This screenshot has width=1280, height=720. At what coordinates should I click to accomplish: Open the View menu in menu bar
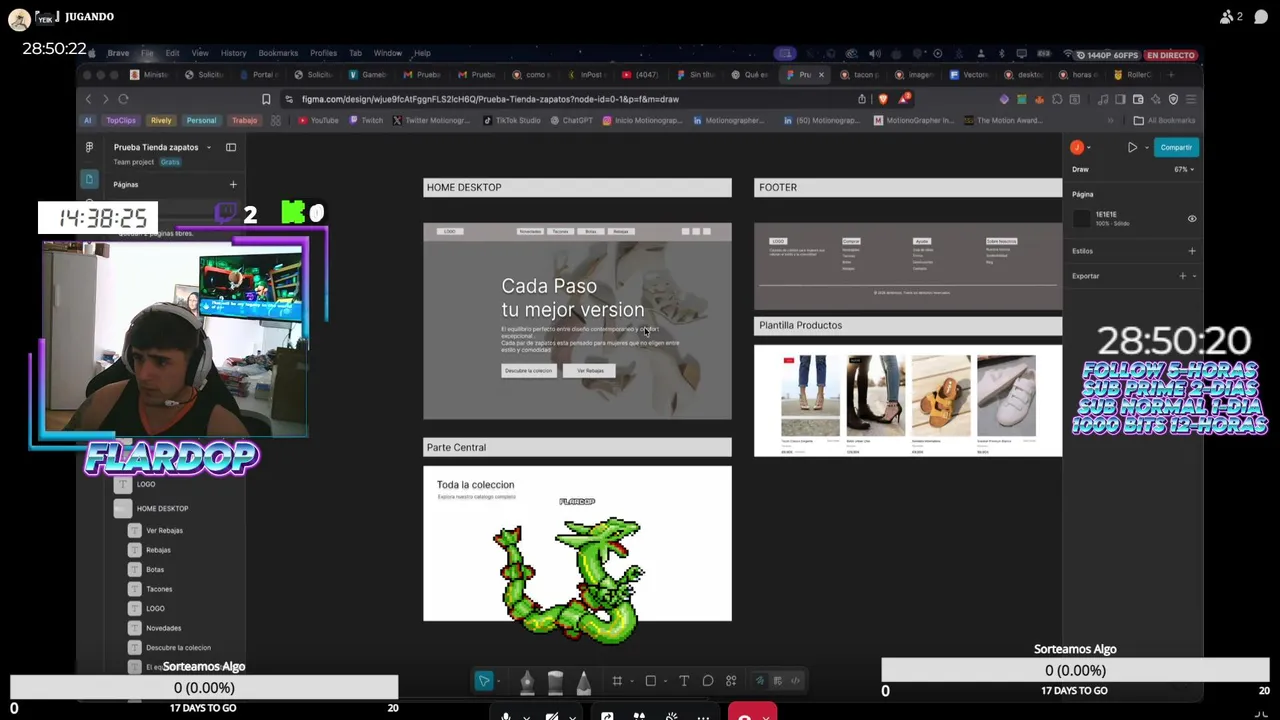click(200, 53)
